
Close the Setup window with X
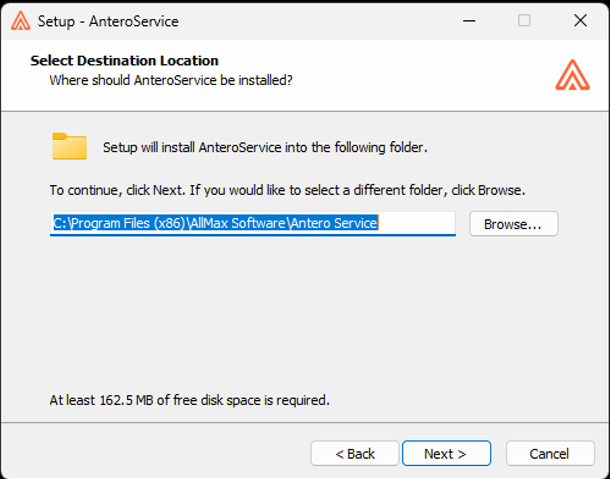click(580, 20)
